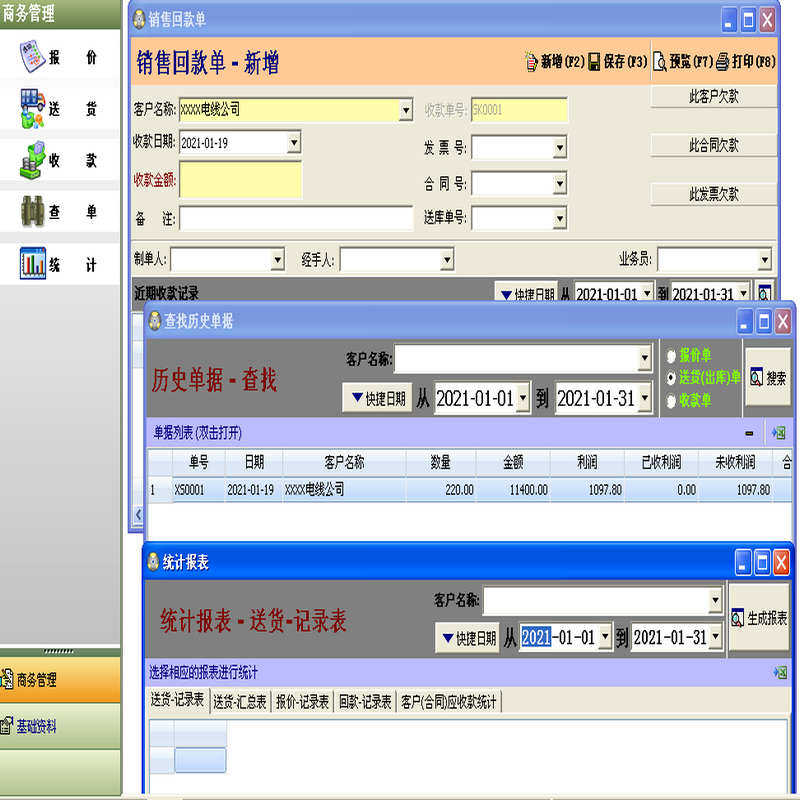This screenshot has height=800, width=800.
Task: Select the XS0001 row in 单据列表
Action: coord(469,490)
